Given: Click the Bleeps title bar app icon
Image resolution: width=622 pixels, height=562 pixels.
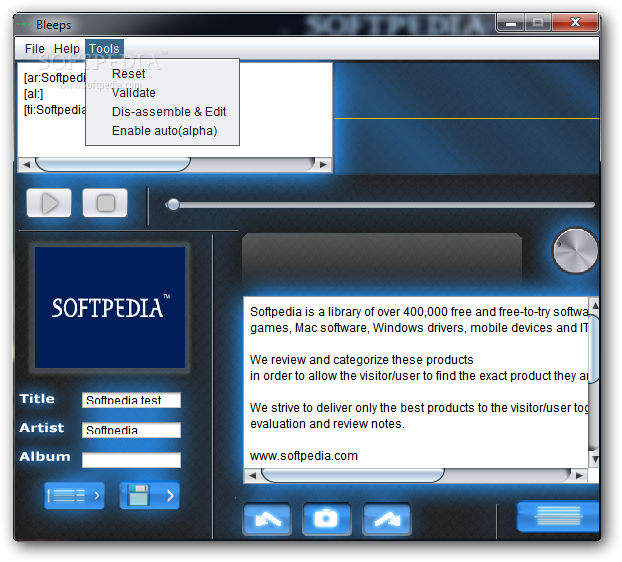Looking at the screenshot, I should coord(23,25).
